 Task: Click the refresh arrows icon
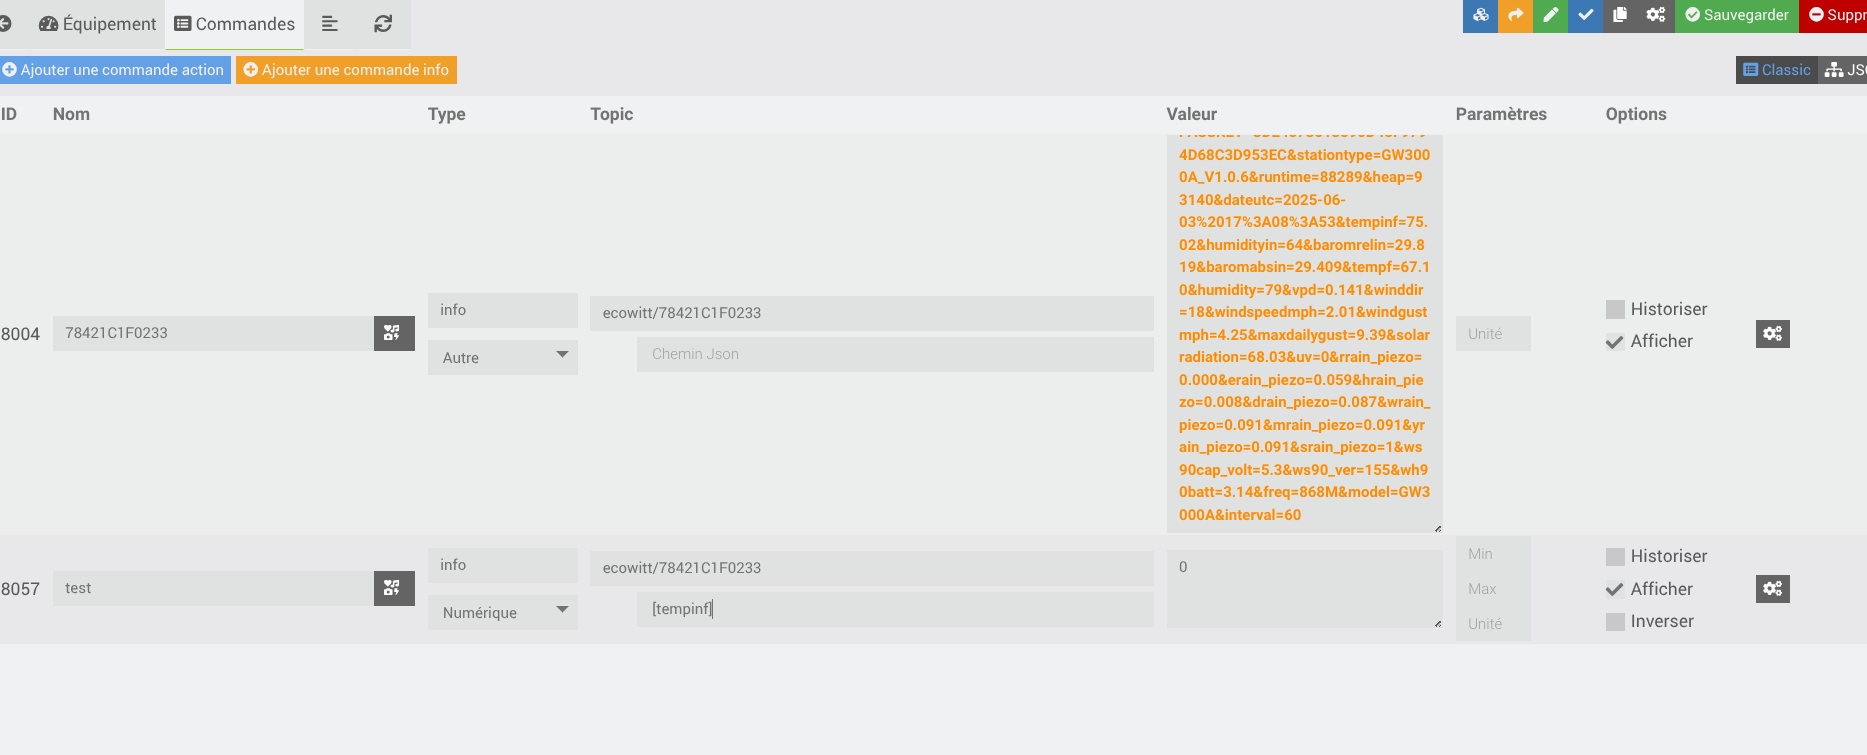[x=383, y=24]
